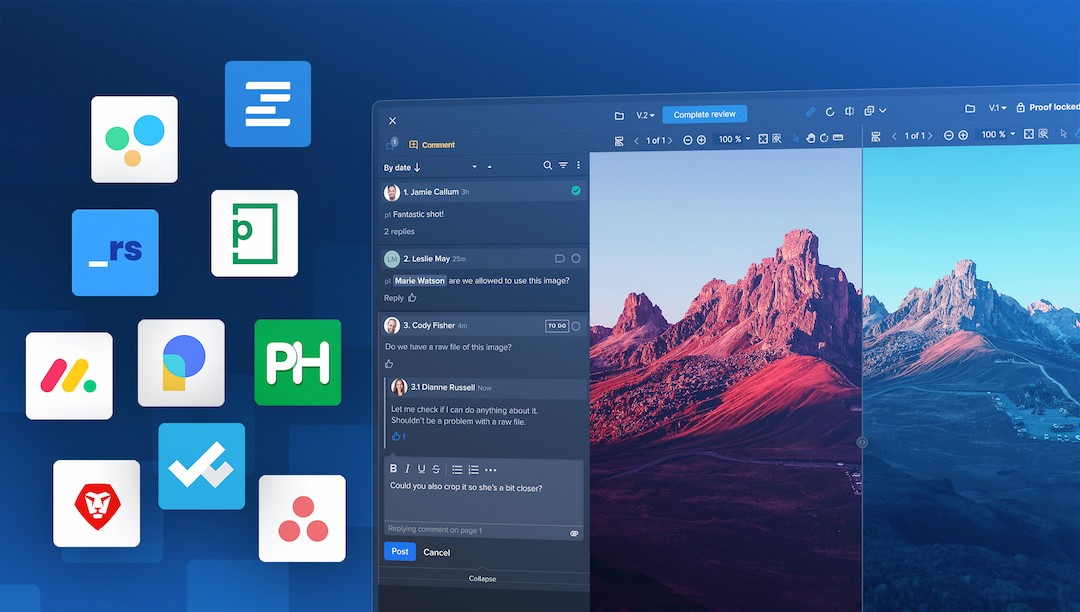
Task: Post the reply to Dianne Russell
Action: pos(399,551)
